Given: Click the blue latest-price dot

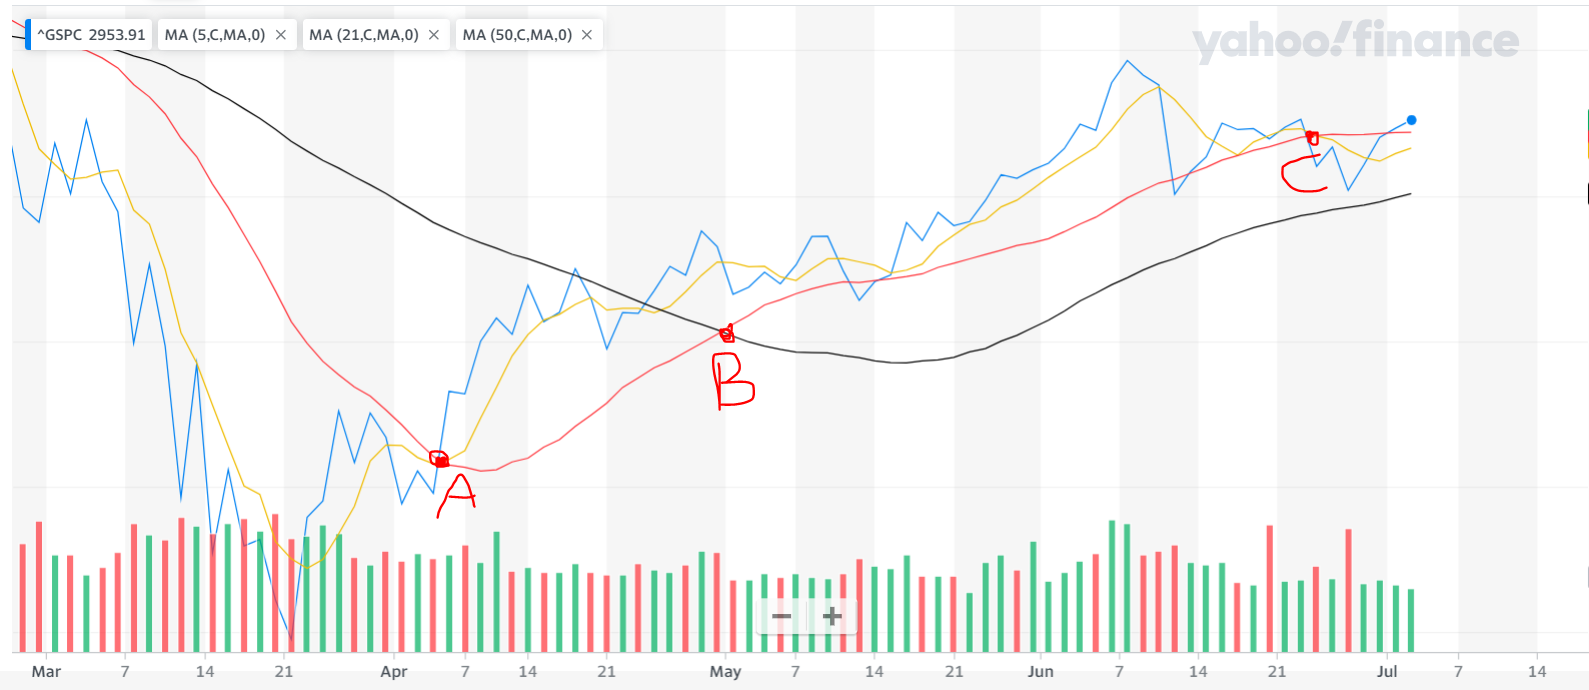Looking at the screenshot, I should [1411, 120].
